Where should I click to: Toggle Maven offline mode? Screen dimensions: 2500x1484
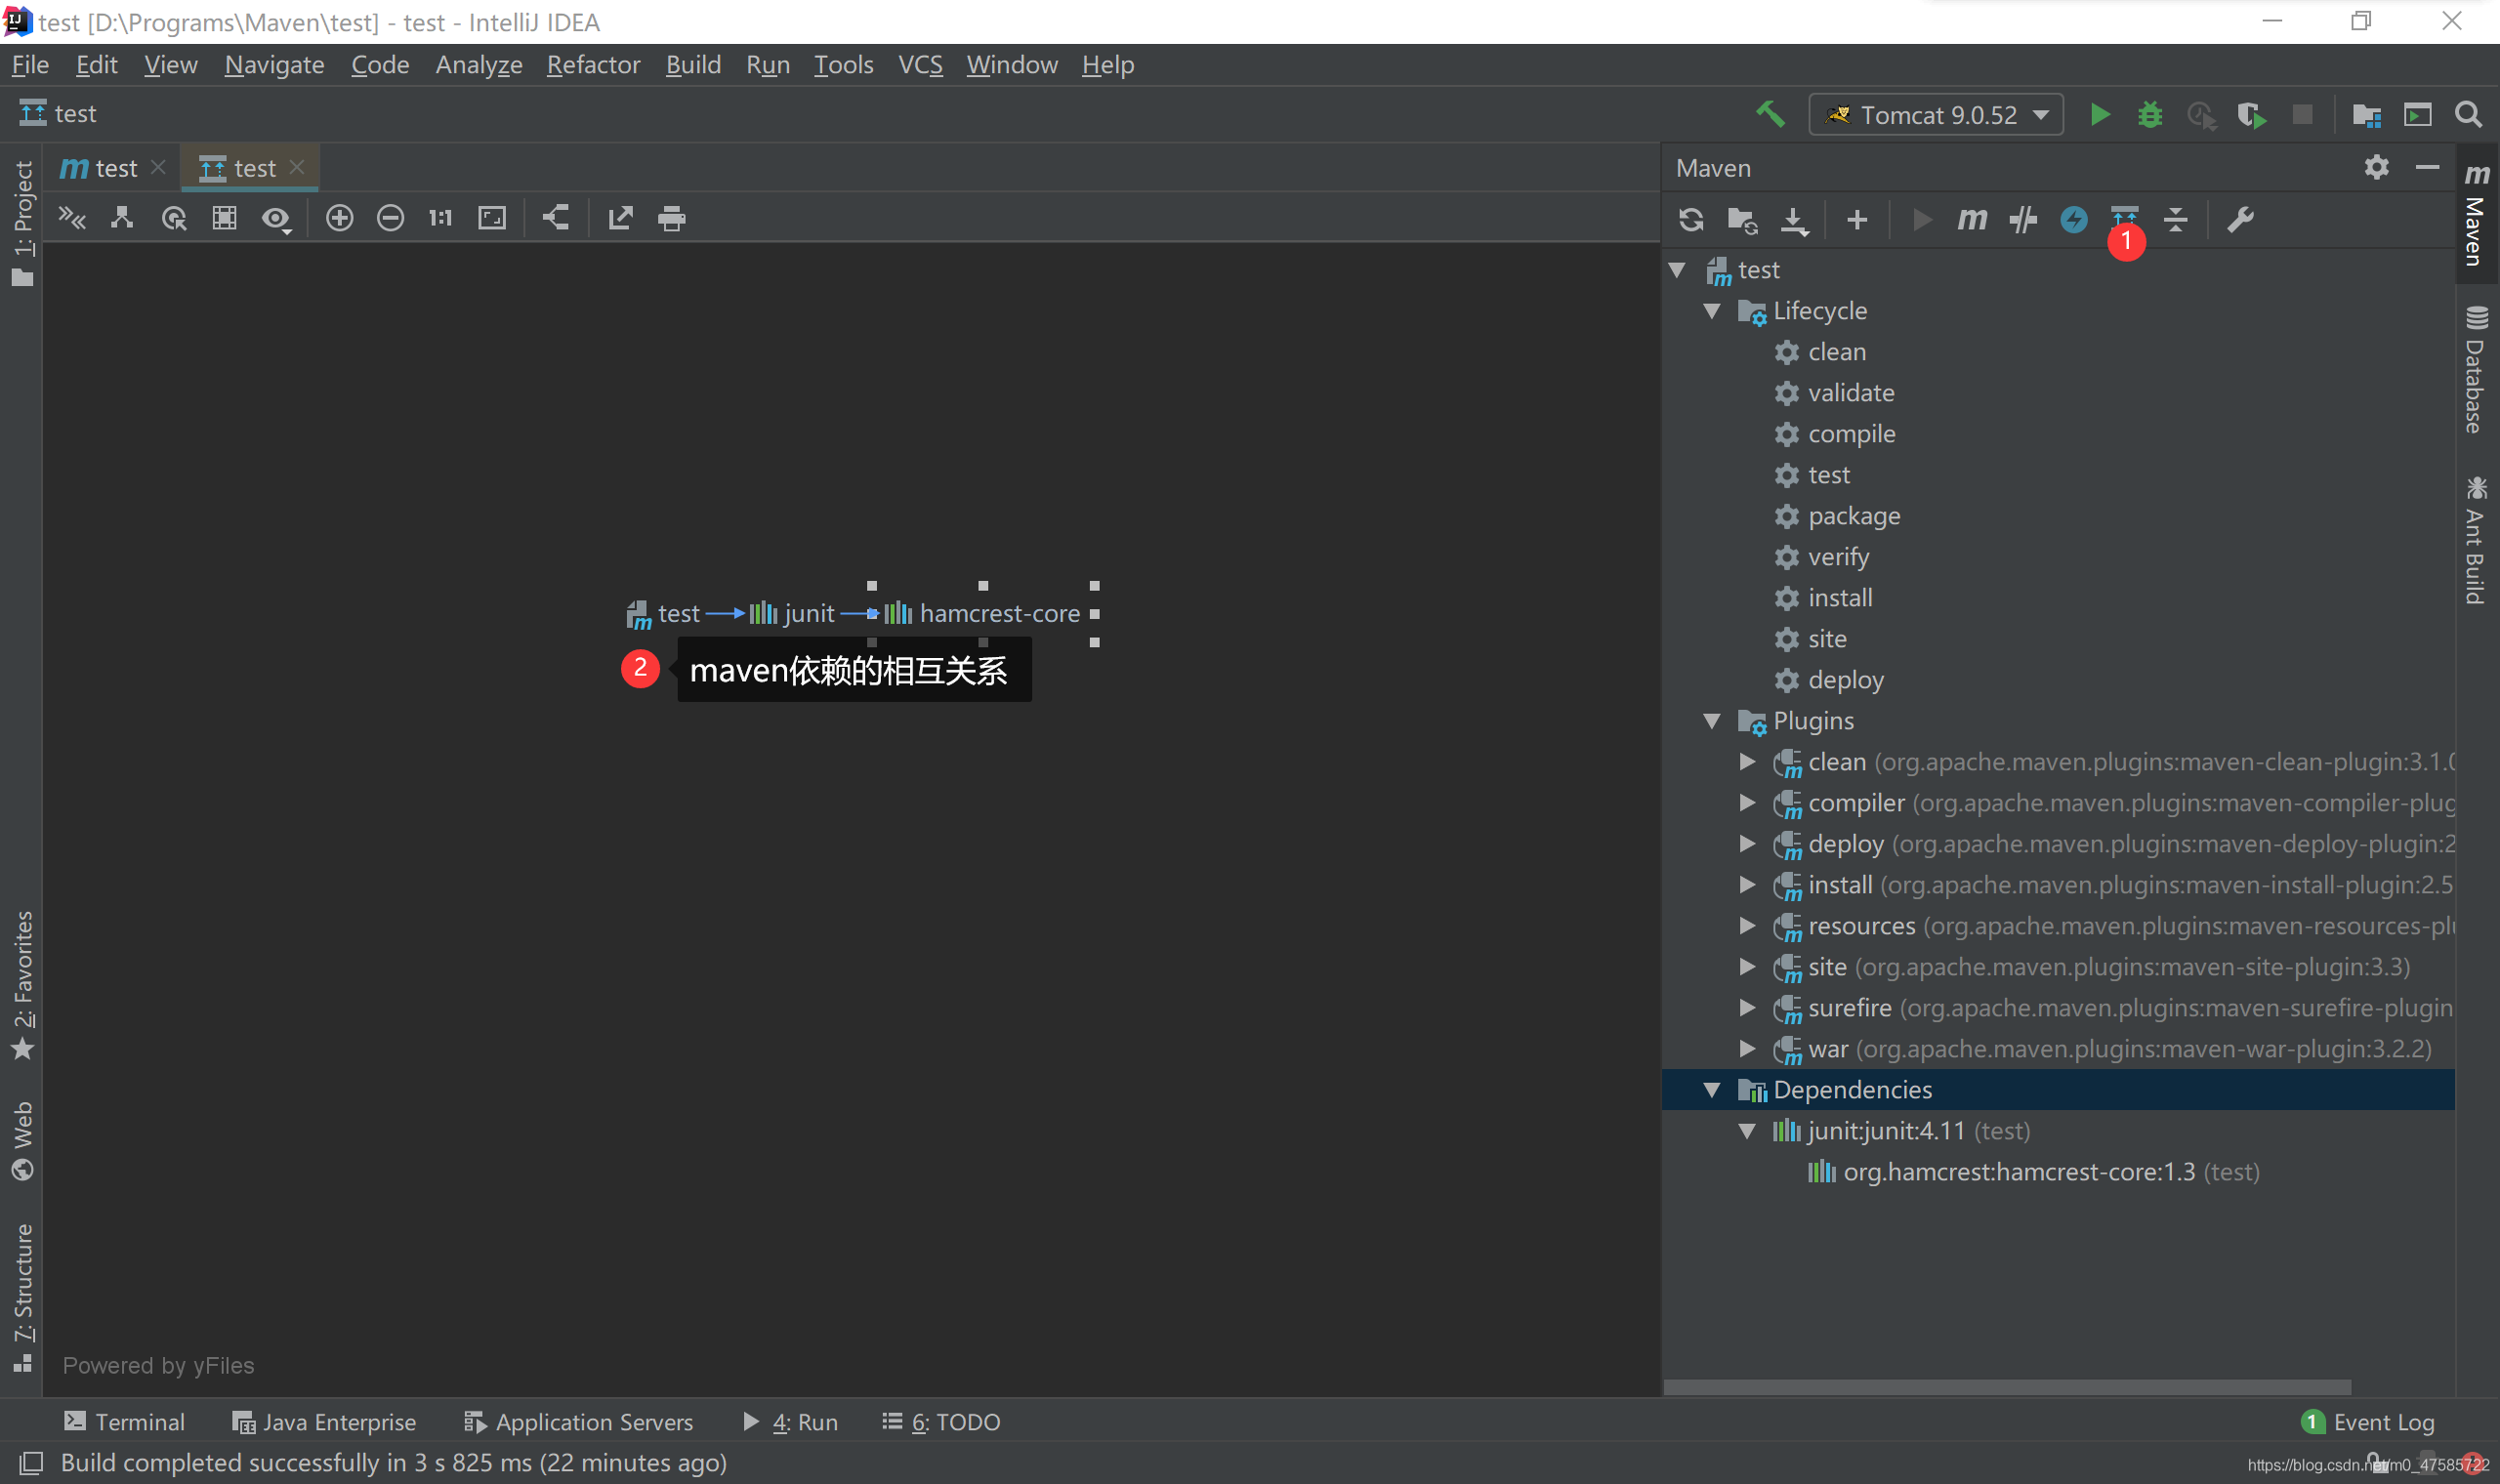[2023, 219]
